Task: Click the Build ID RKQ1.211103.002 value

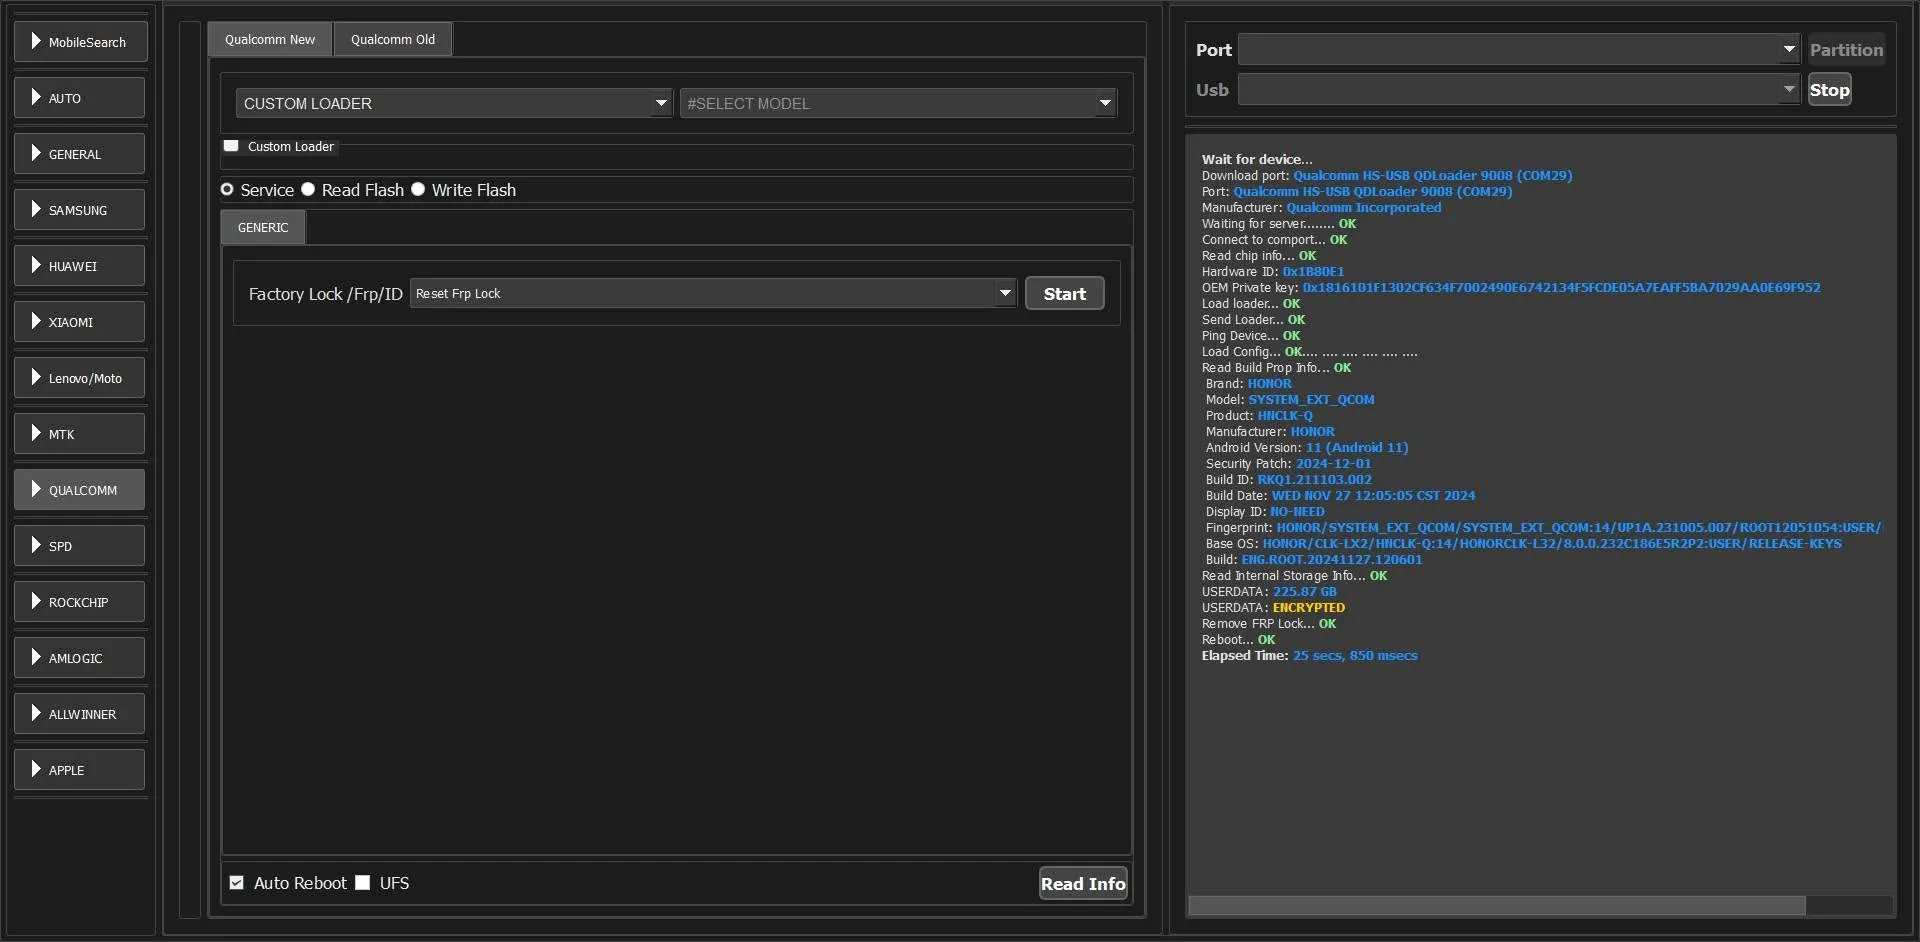Action: click(1314, 479)
